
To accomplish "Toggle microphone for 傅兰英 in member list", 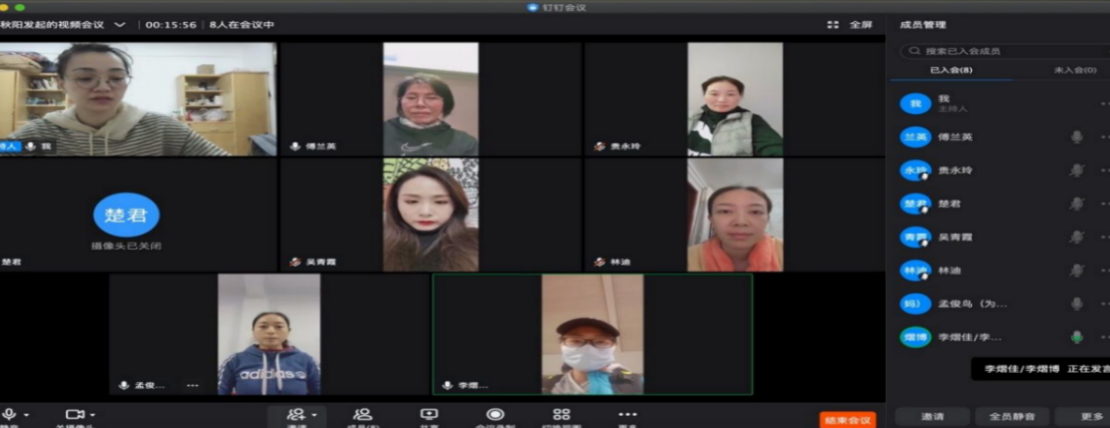I will click(x=1077, y=136).
